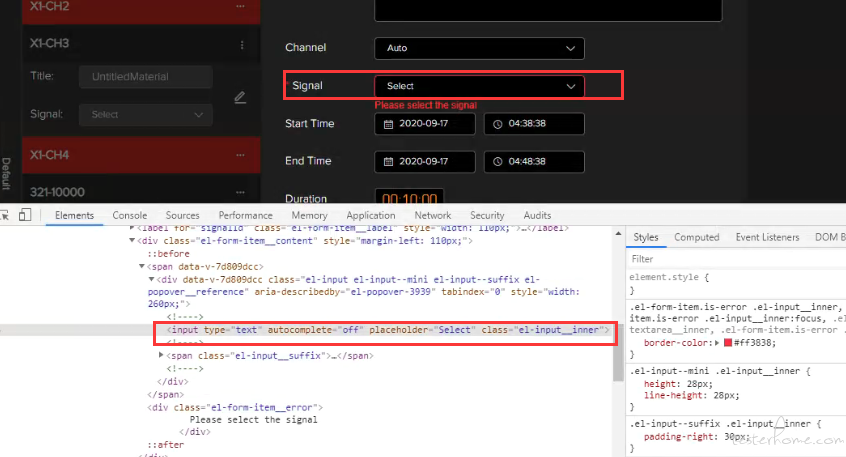The image size is (846, 457).
Task: Click the #ff3838 border-color swatch
Action: click(726, 342)
